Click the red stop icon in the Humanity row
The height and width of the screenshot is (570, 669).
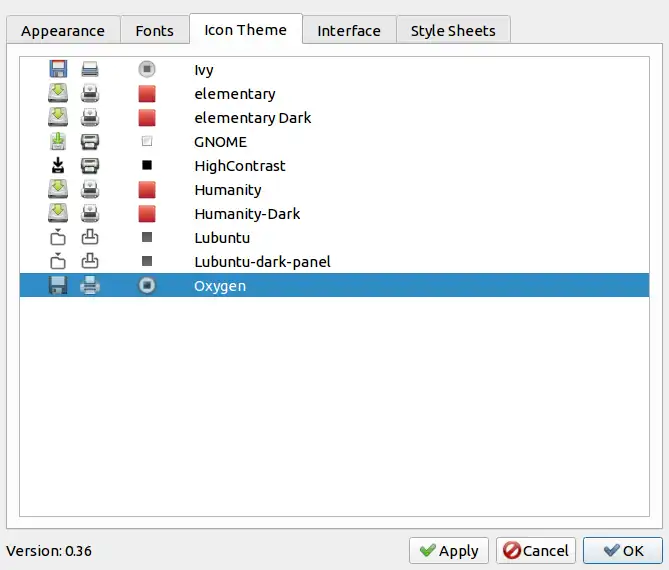tap(147, 189)
